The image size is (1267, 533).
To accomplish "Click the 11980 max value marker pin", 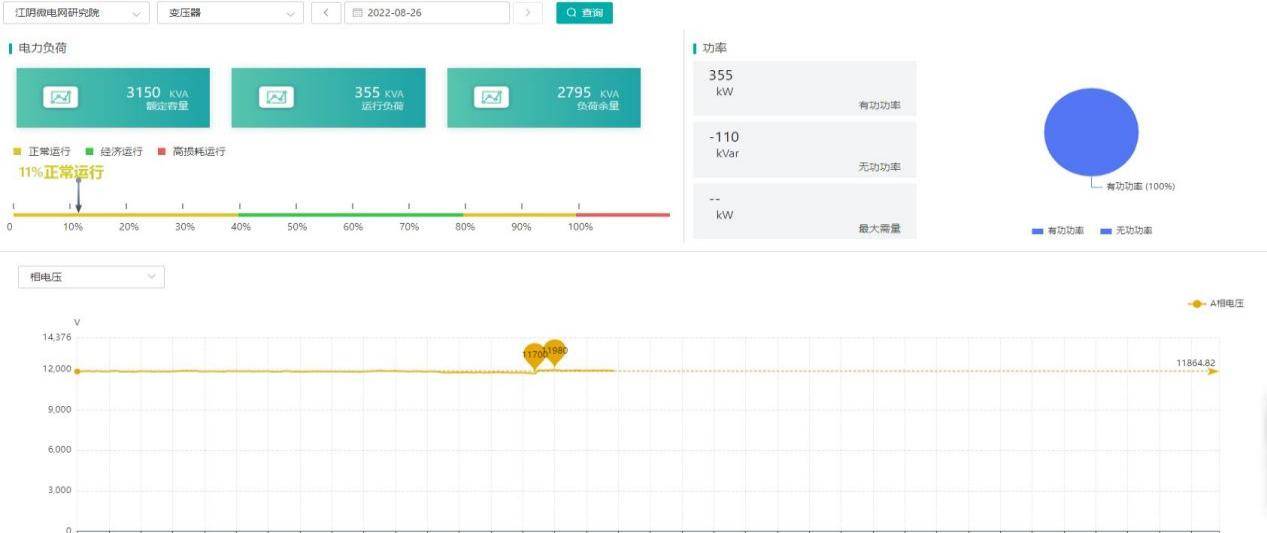I will [x=555, y=352].
